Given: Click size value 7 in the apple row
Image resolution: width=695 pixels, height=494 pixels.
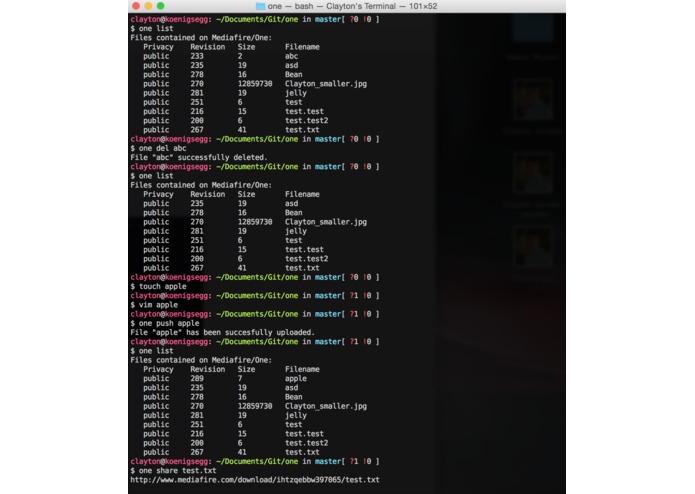Looking at the screenshot, I should [x=240, y=379].
